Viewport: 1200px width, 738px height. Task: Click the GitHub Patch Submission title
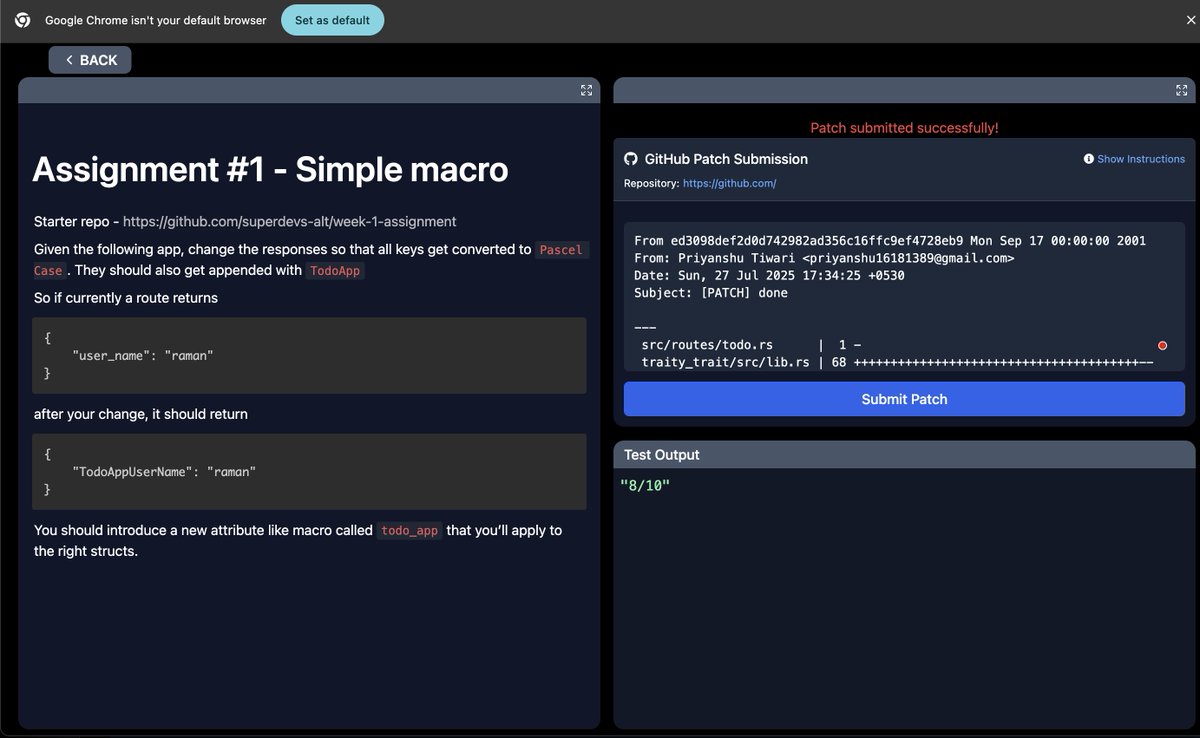(726, 159)
